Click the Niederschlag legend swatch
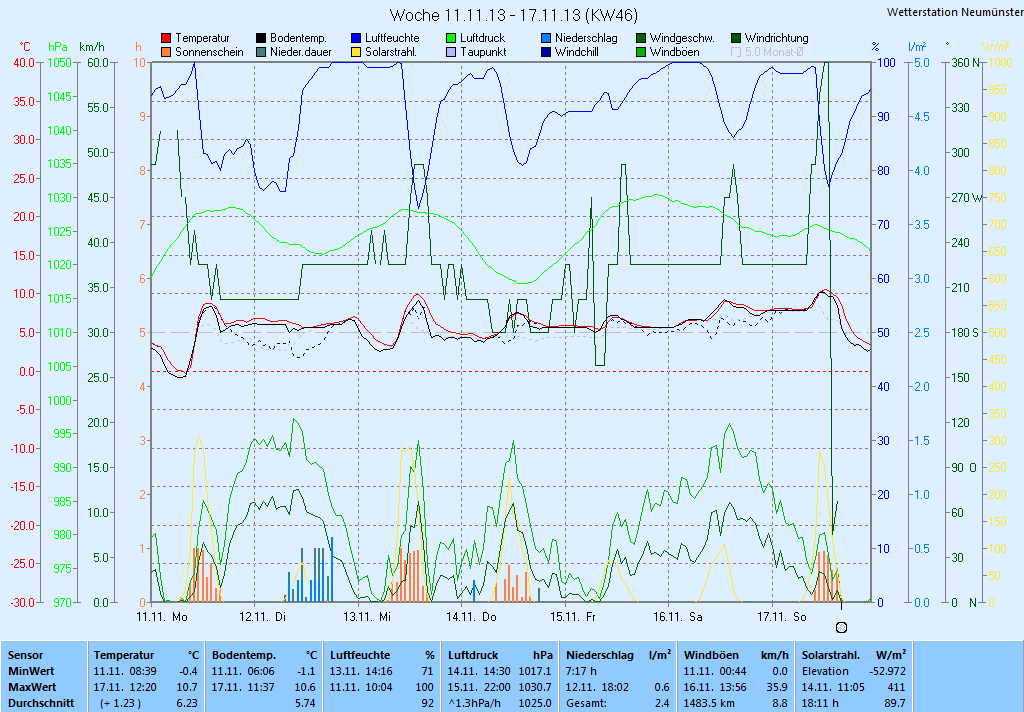The image size is (1024, 712). pos(546,38)
